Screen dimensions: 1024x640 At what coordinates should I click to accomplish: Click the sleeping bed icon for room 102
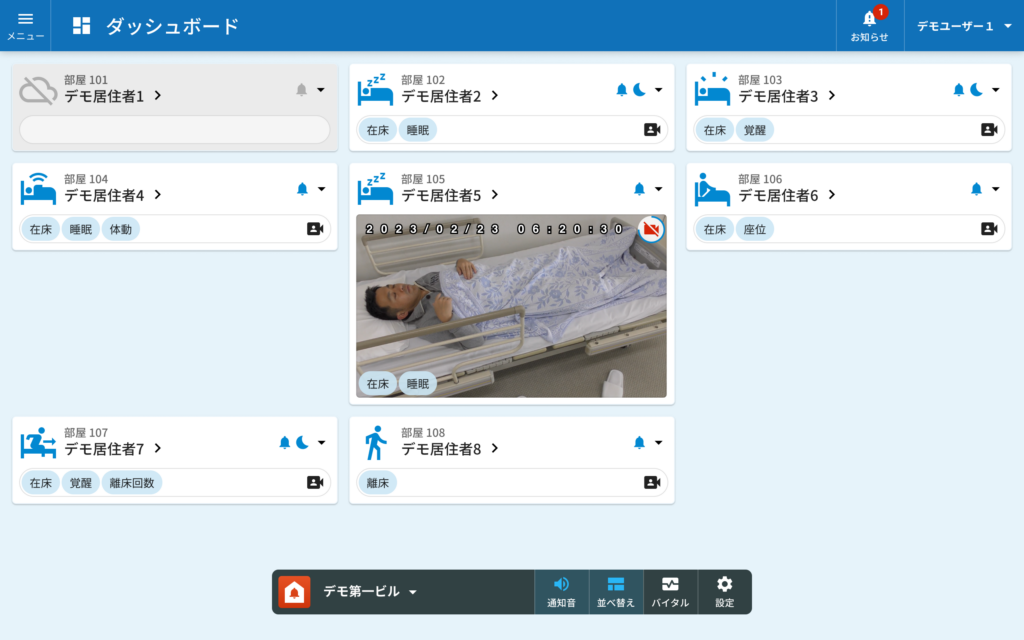pyautogui.click(x=376, y=89)
